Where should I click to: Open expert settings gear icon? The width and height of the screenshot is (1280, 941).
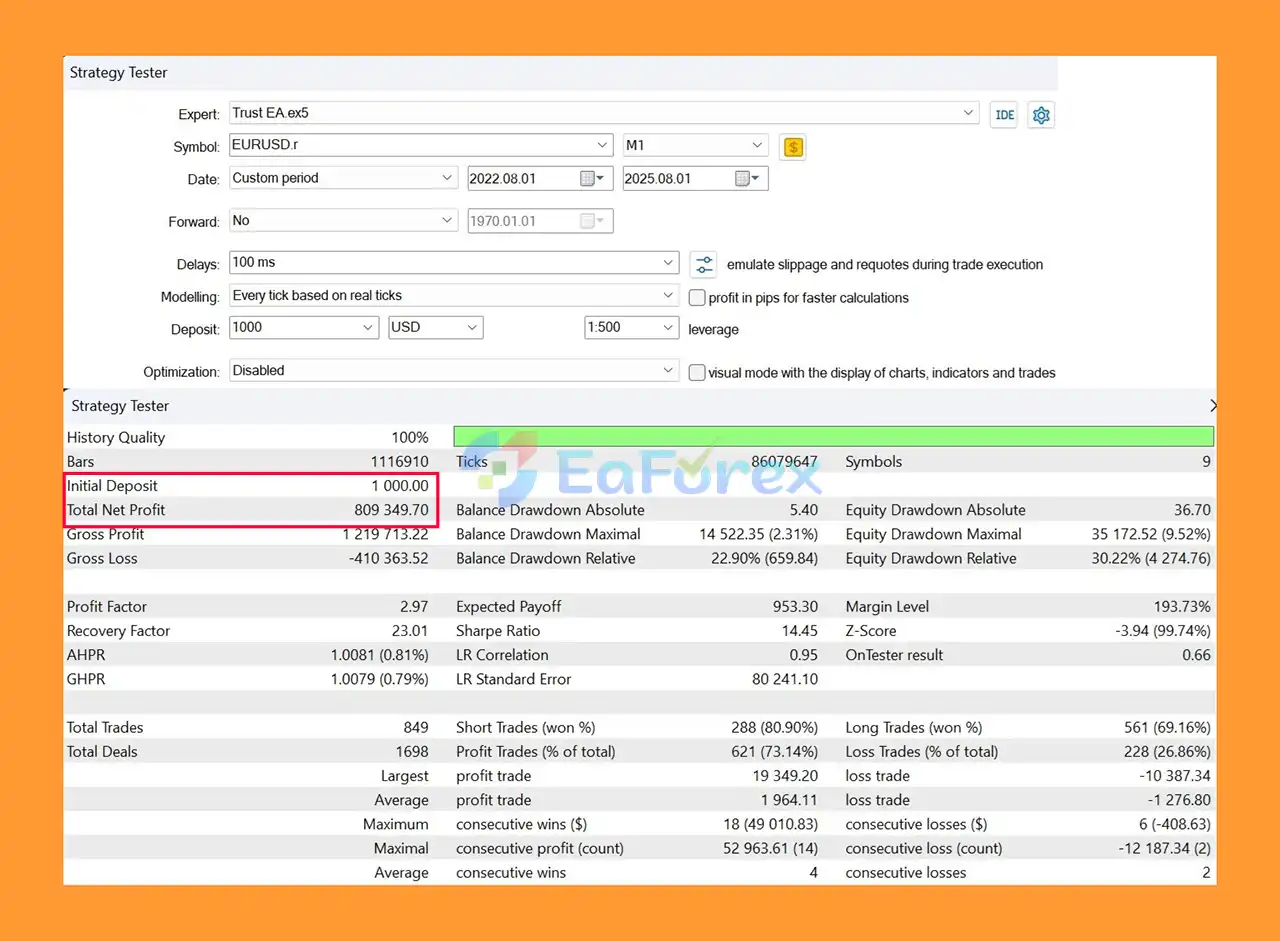(x=1041, y=115)
